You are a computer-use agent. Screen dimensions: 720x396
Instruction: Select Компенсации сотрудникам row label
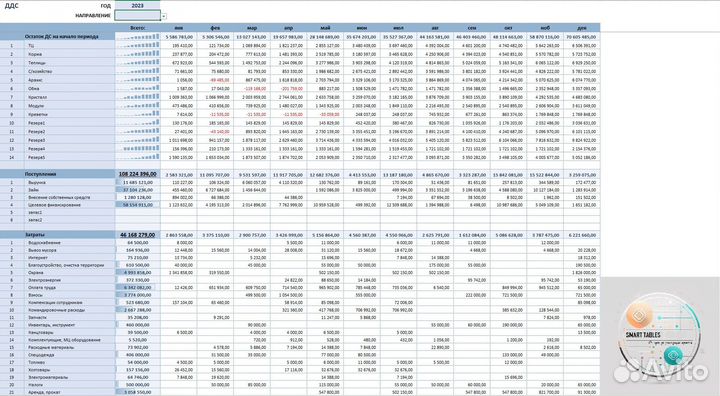click(56, 302)
